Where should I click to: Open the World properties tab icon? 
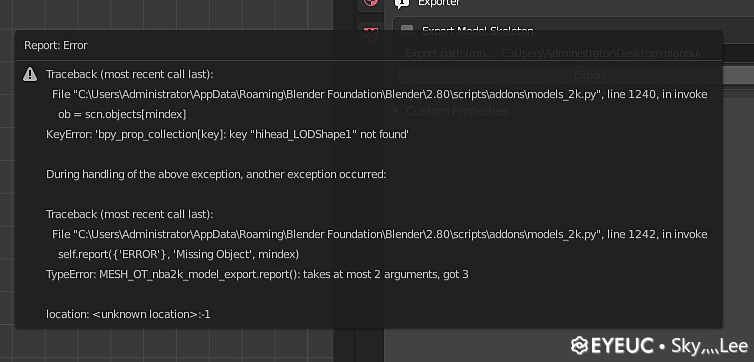(x=370, y=3)
